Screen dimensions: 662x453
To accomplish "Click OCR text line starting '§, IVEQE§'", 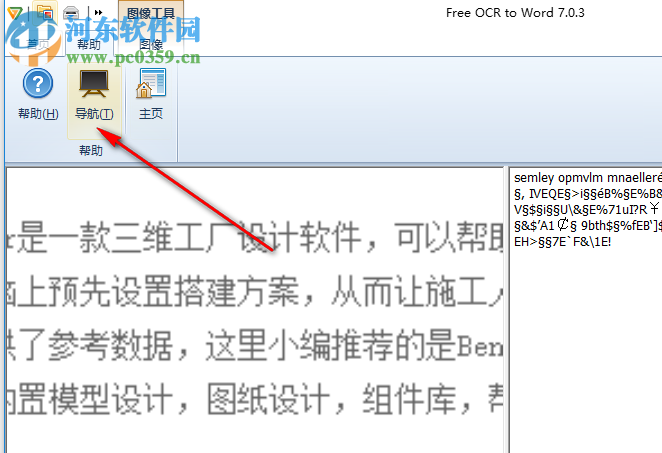I will [x=588, y=194].
